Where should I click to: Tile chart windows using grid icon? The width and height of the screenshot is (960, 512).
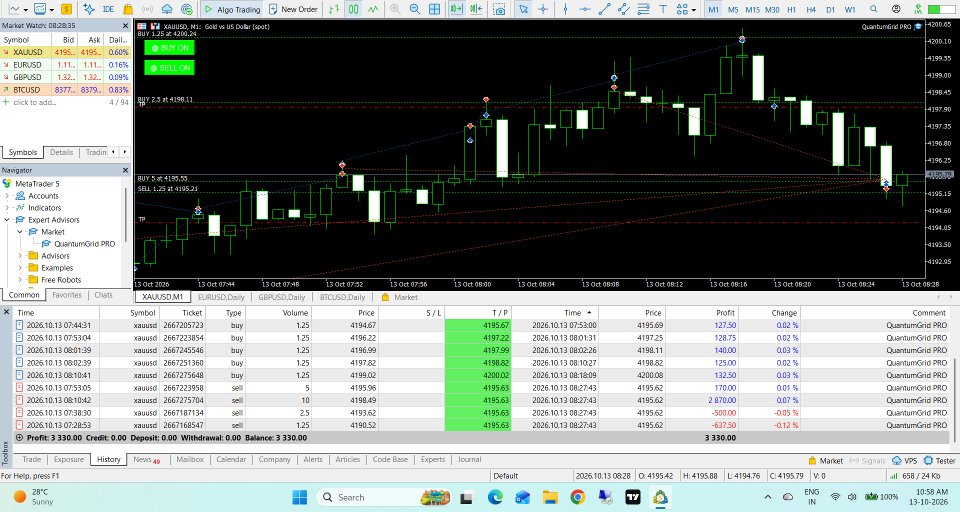point(434,9)
